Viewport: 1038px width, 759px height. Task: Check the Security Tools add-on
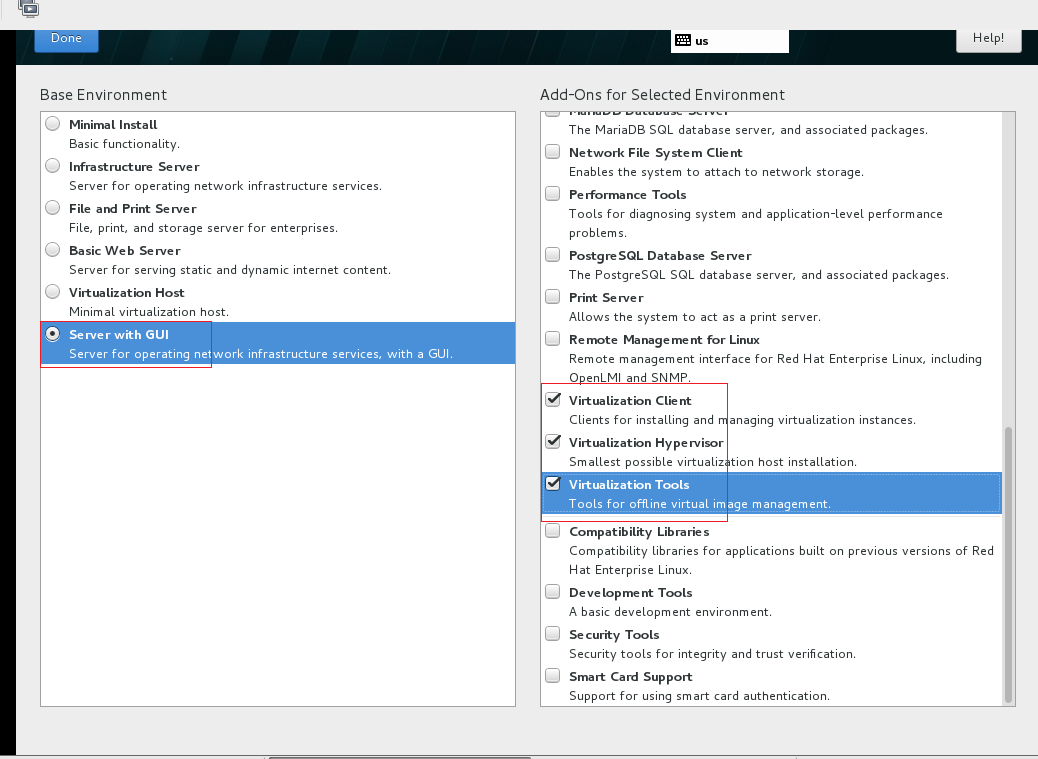552,633
